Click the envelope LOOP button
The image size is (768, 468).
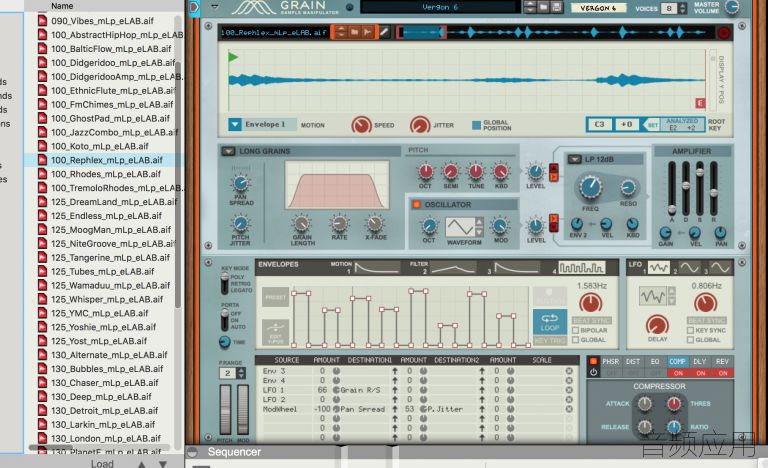pos(550,322)
